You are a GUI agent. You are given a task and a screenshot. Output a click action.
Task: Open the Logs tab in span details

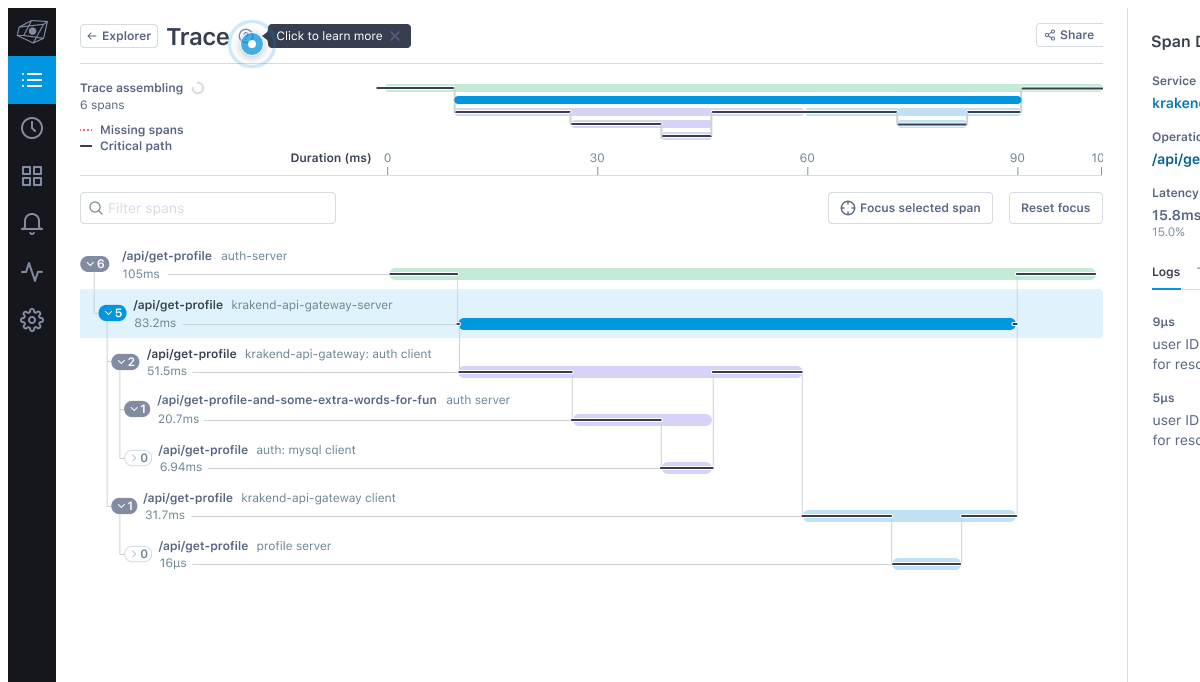(1166, 272)
